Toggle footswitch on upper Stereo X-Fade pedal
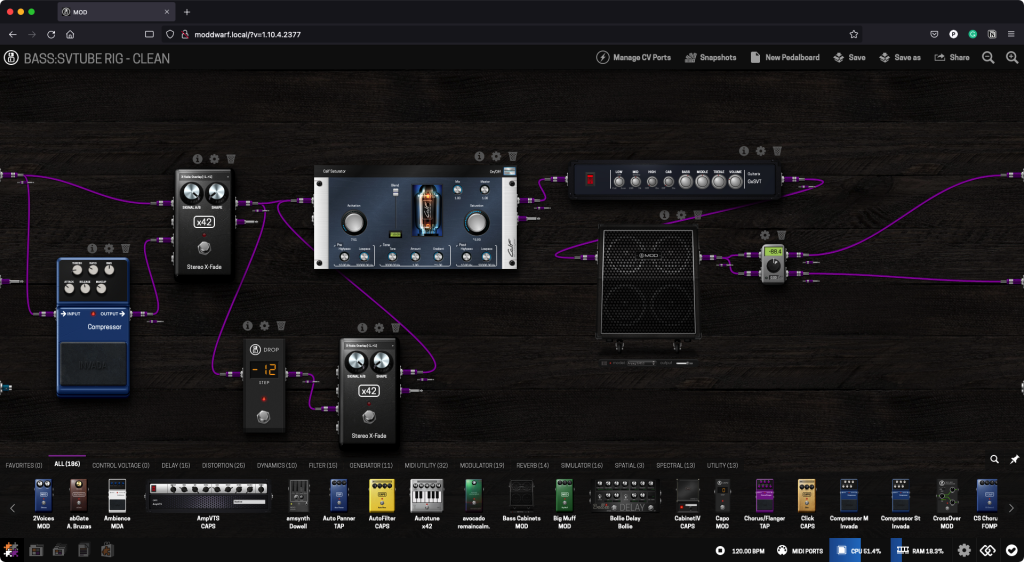Screen dimensions: 1024x562 pos(205,249)
